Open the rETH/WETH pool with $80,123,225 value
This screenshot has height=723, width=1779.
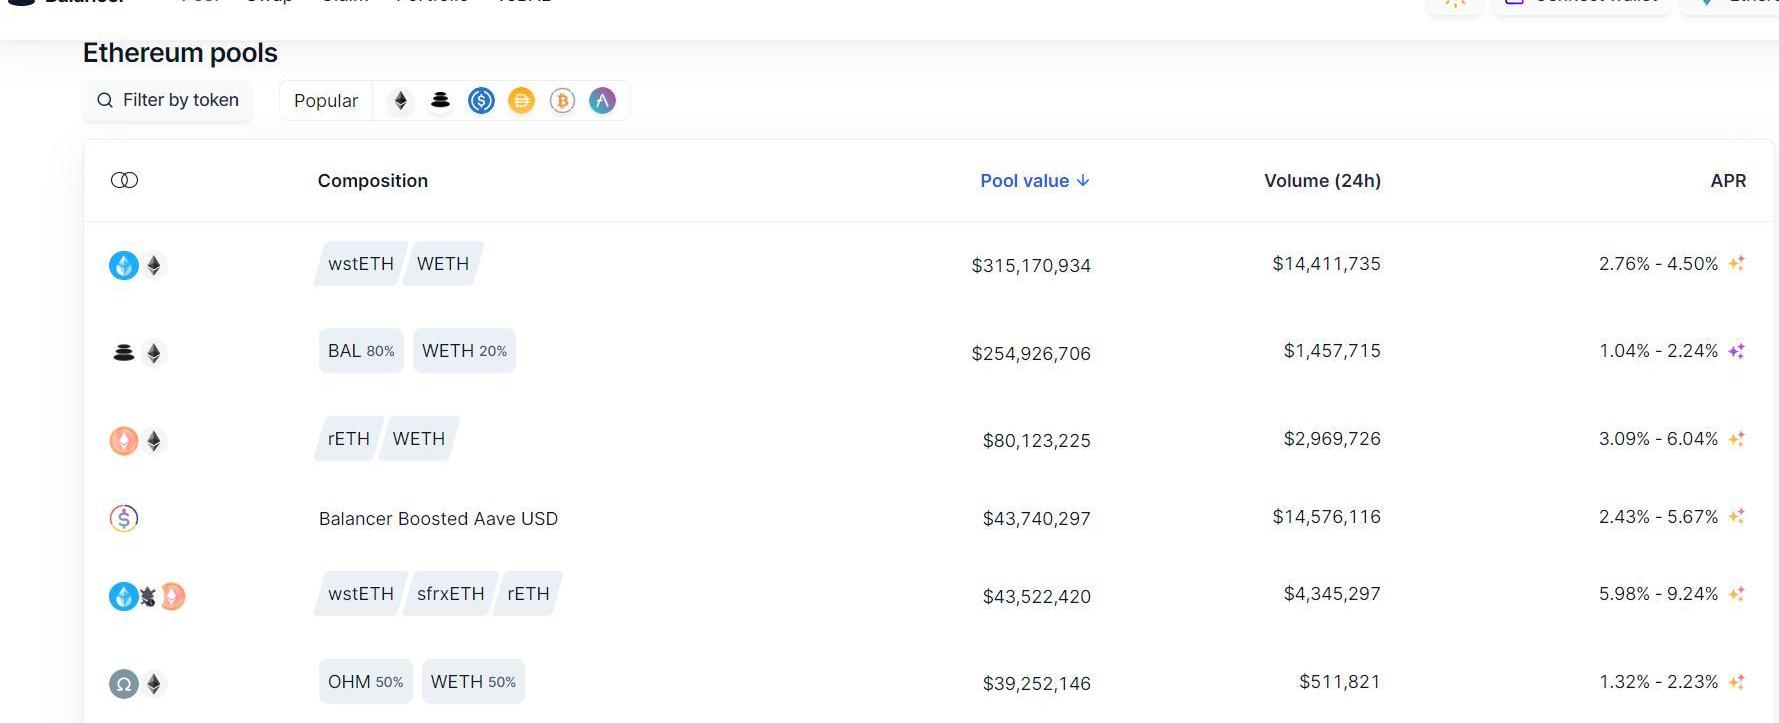pos(1036,440)
